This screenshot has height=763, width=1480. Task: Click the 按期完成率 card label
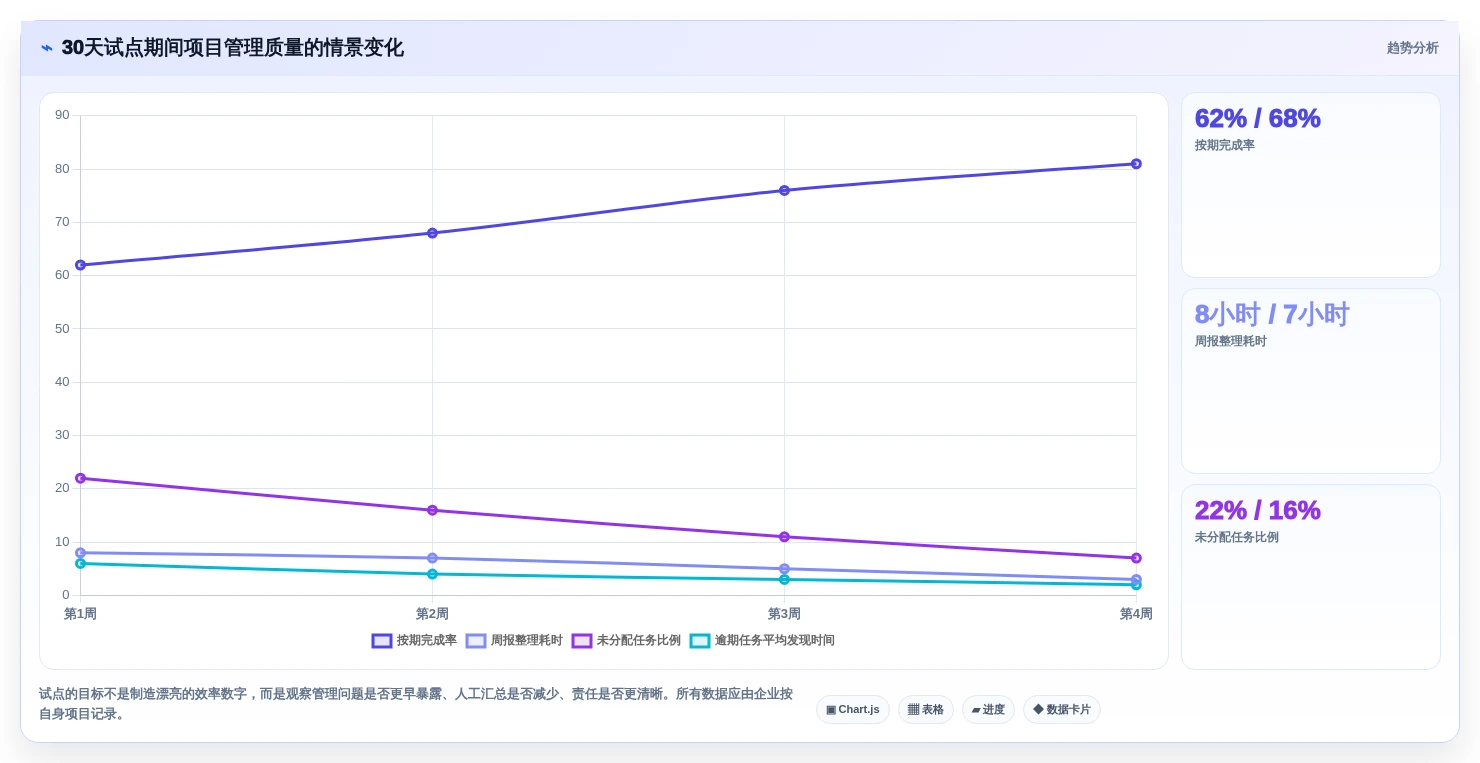coord(1224,145)
